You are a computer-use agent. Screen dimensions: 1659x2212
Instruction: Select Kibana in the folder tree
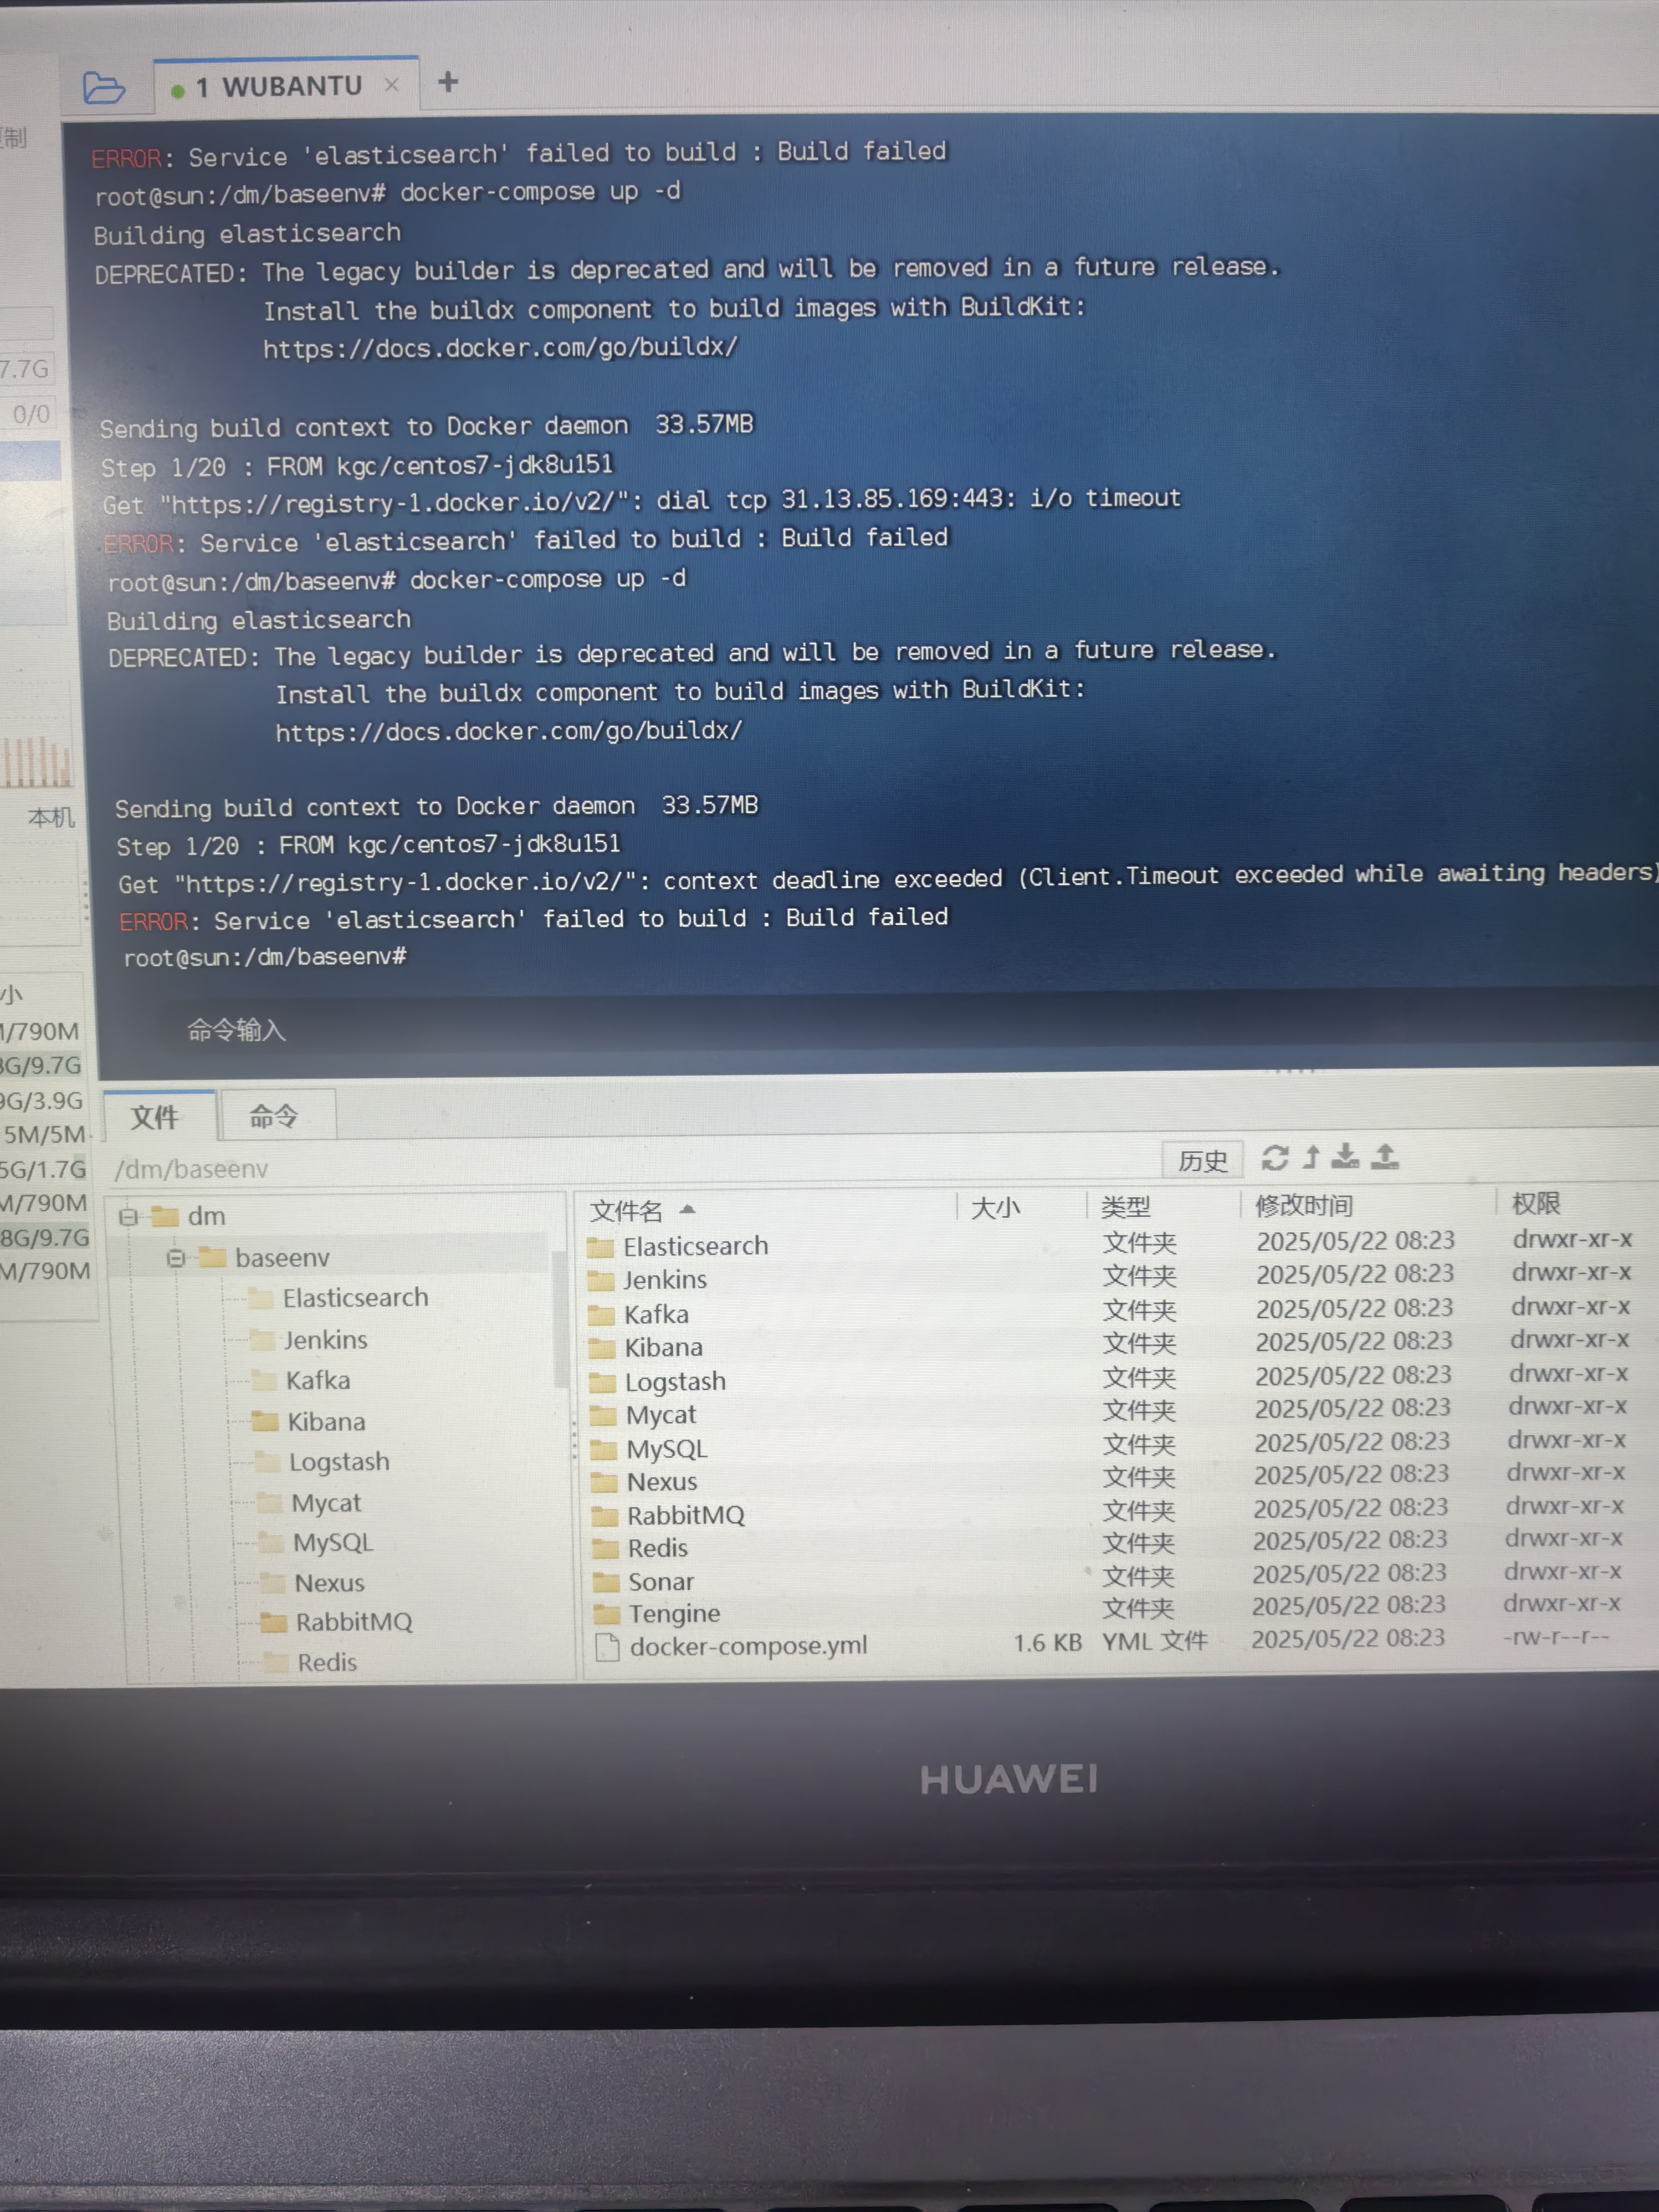click(326, 1422)
